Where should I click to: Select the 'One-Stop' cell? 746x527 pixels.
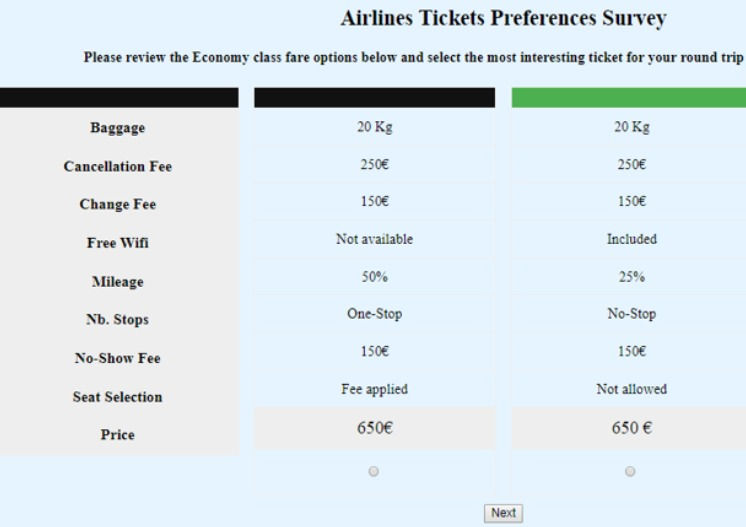pos(374,314)
